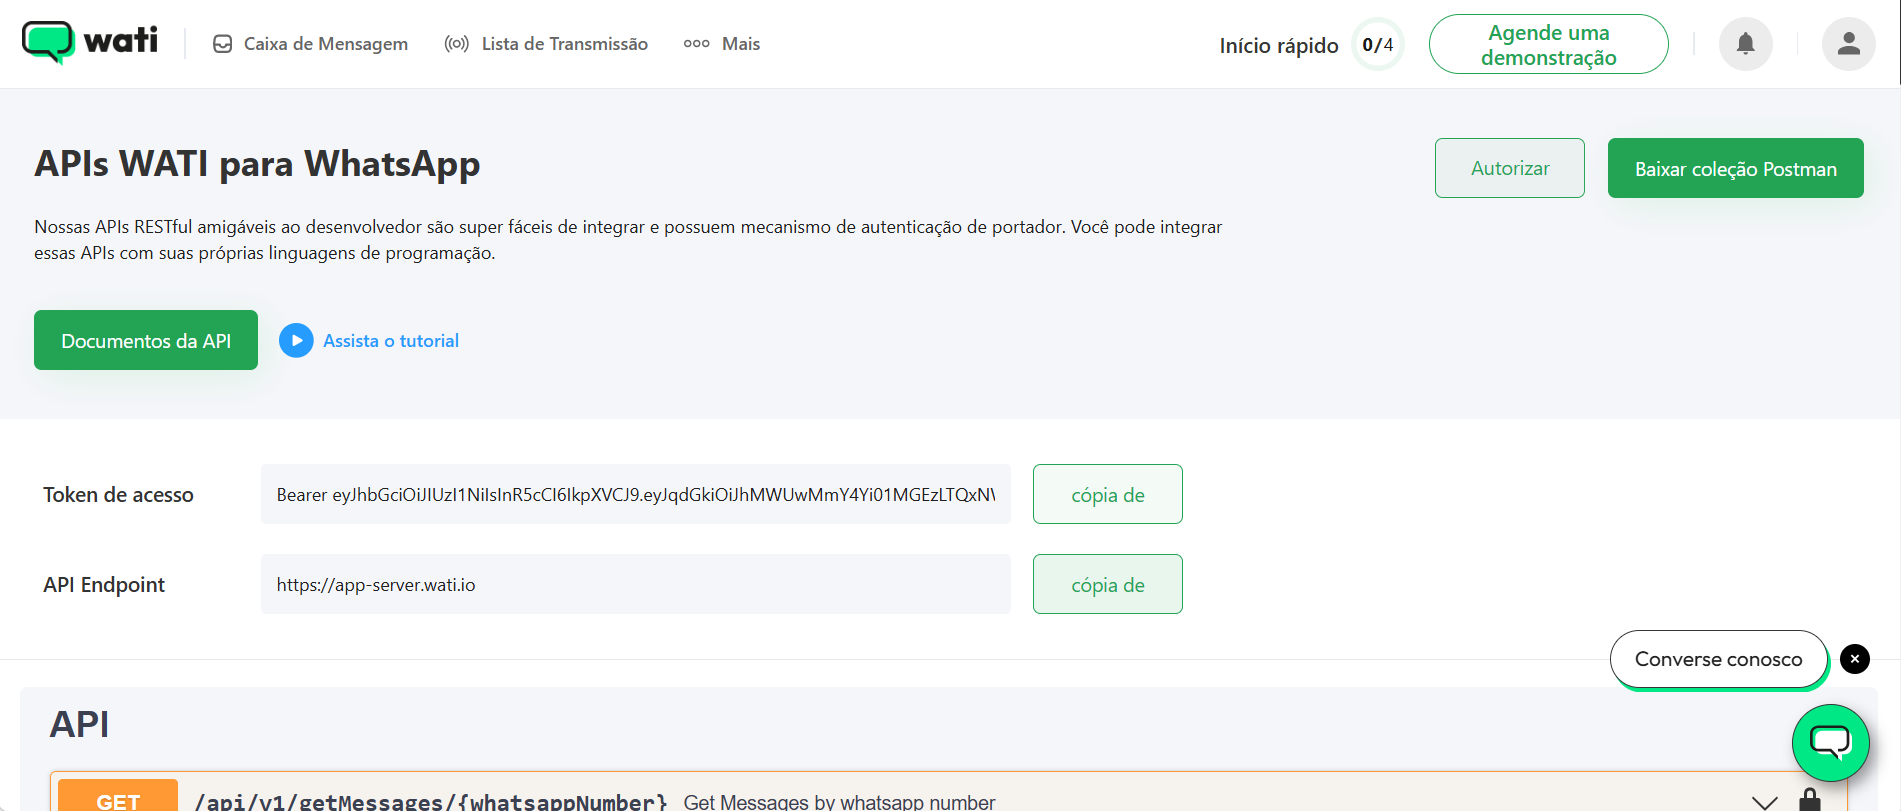Click Converse conosco chat bubble
Screen dimensions: 1901x811
[x=1718, y=659]
